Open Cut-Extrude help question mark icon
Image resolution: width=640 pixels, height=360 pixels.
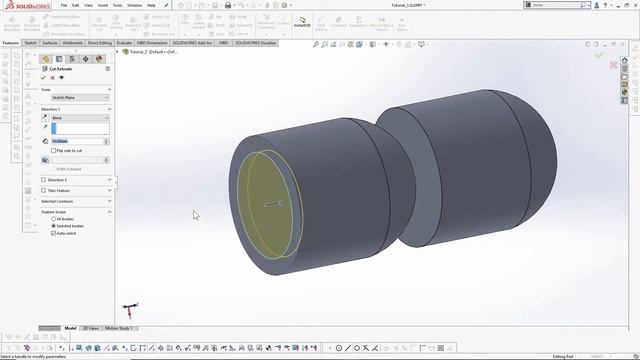(107, 69)
